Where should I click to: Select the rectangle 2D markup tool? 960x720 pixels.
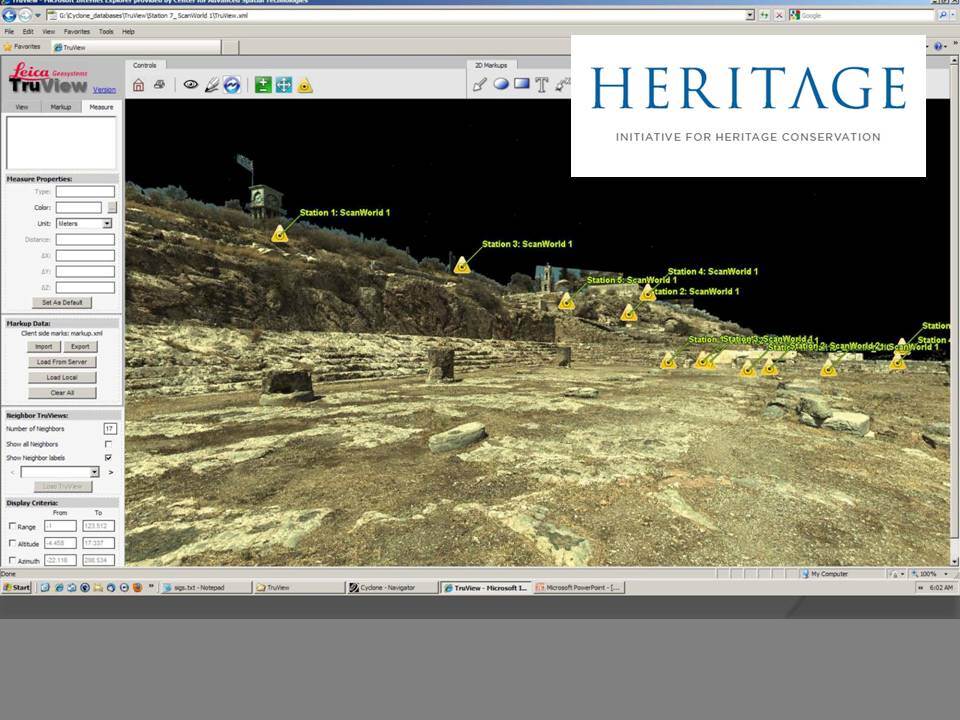(x=522, y=84)
